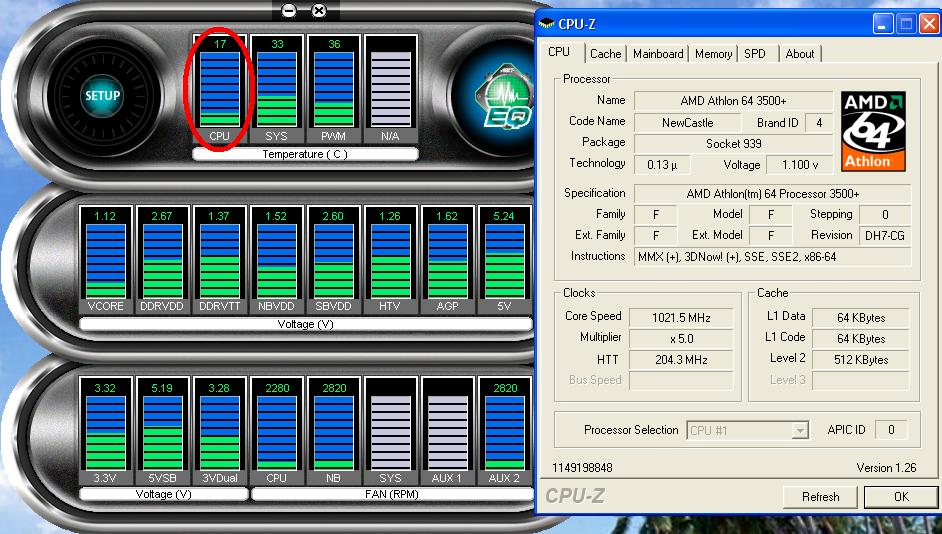Select the CPU tab in CPU-Z
Image resolution: width=942 pixels, height=534 pixels.
559,52
